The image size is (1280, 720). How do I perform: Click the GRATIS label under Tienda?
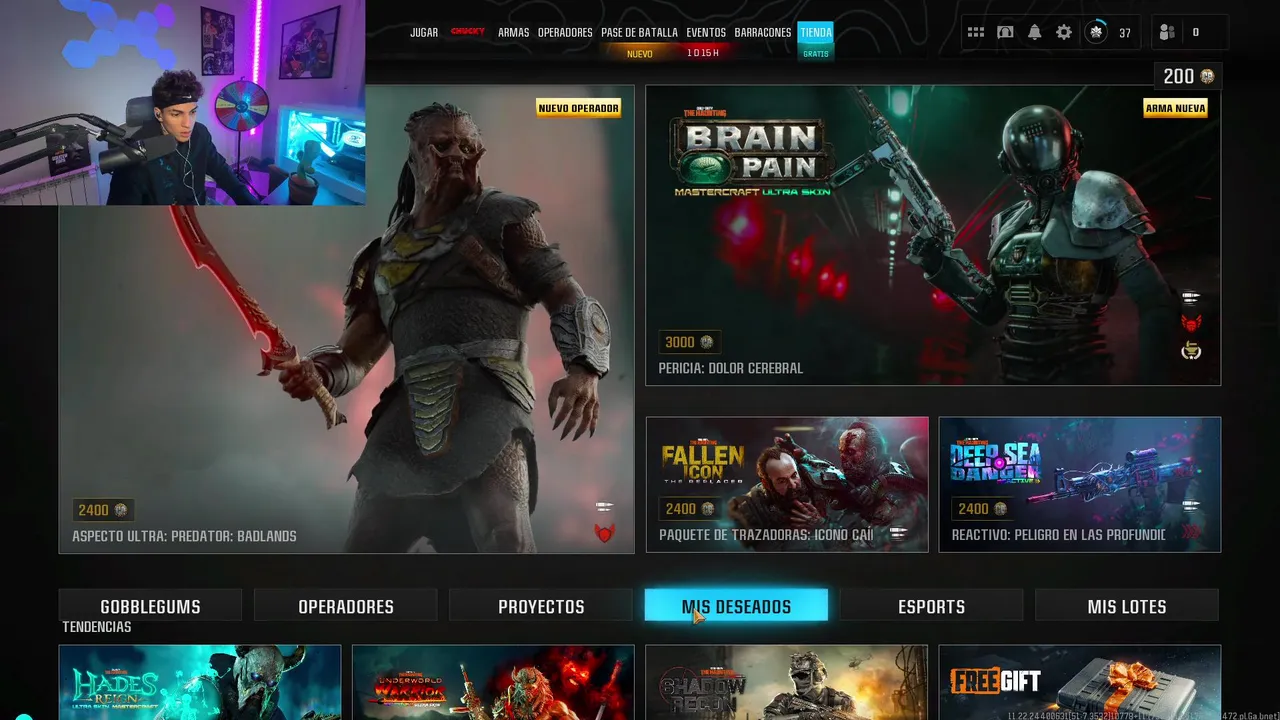pos(816,53)
